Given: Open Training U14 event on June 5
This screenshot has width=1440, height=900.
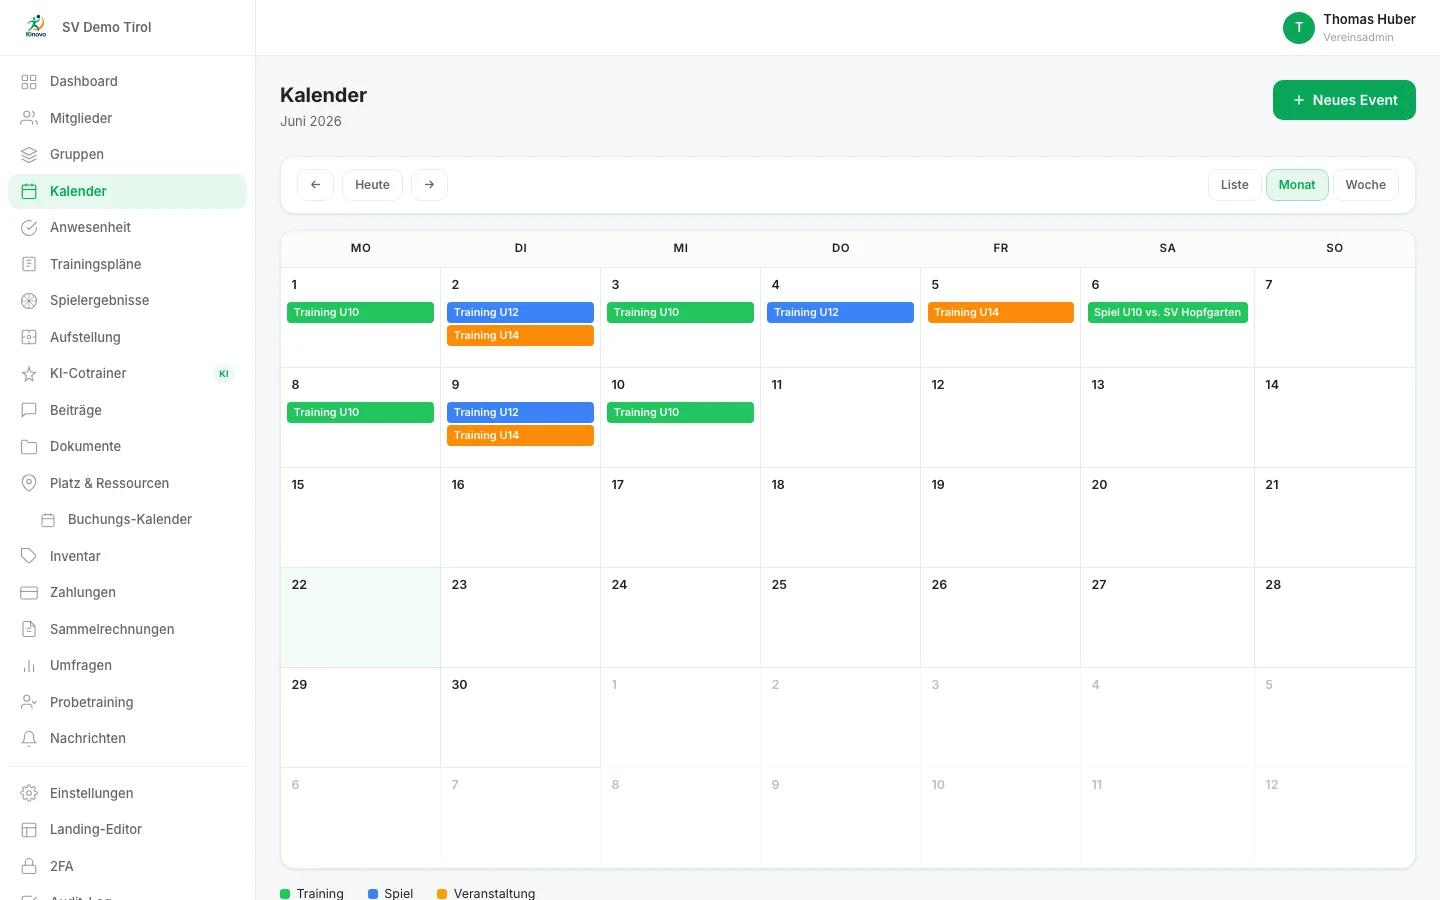Looking at the screenshot, I should 1000,313.
